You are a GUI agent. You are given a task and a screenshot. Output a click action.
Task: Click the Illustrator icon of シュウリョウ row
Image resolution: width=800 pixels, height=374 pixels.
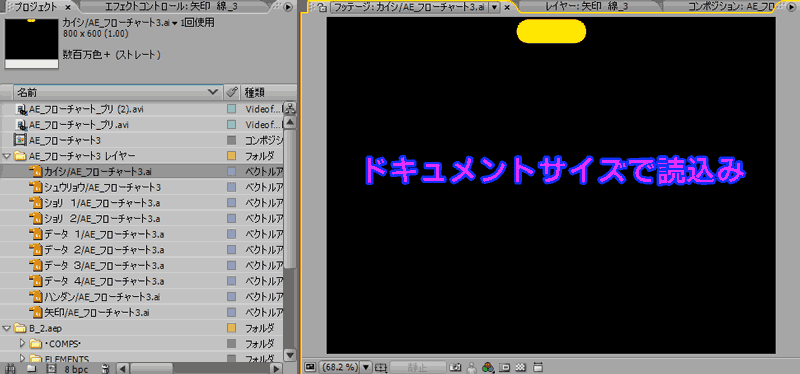tap(36, 187)
